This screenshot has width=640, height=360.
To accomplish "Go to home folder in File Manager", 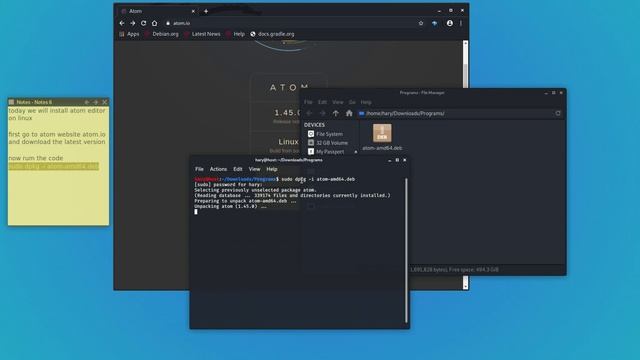I will pyautogui.click(x=349, y=113).
